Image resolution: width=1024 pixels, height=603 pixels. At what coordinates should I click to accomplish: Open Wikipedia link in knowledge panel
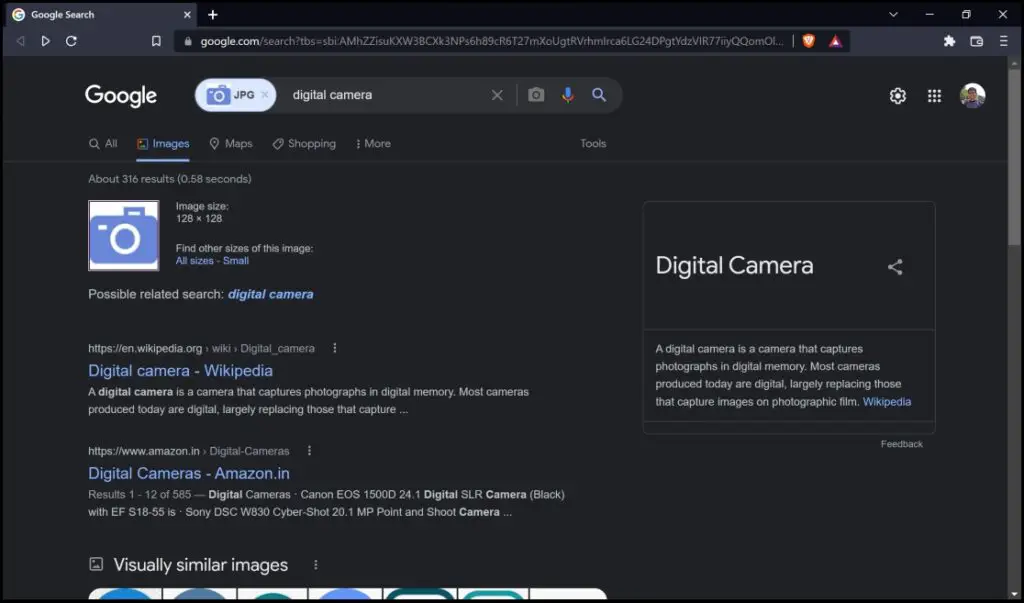[x=887, y=402]
